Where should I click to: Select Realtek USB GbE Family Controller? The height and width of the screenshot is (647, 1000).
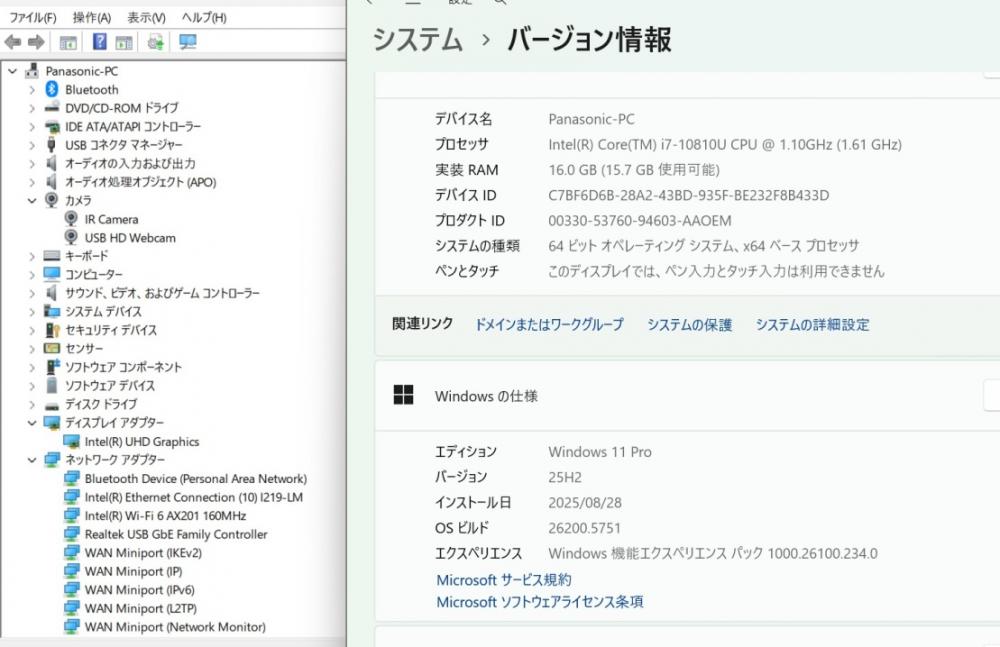coord(175,534)
